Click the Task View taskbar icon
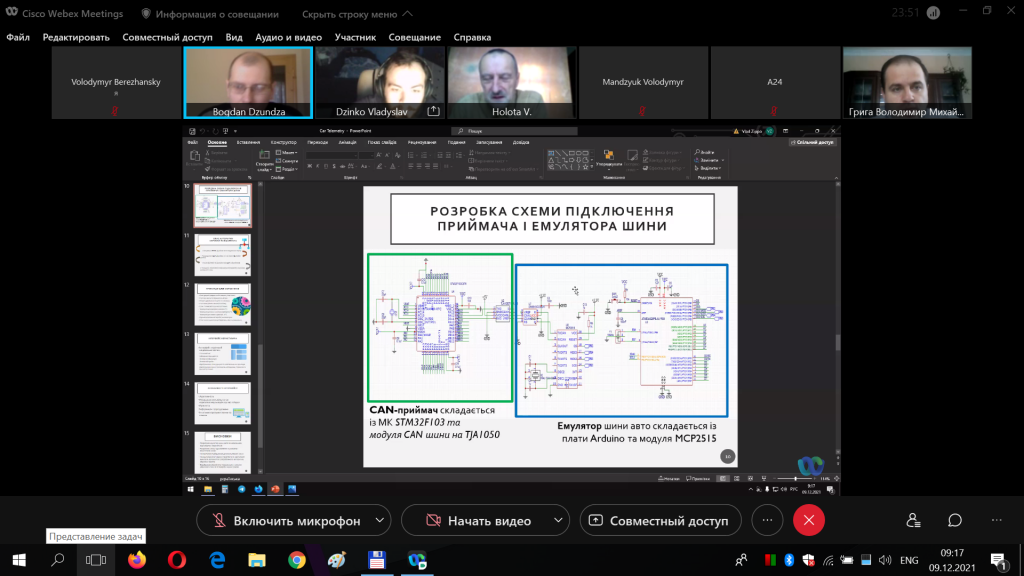The height and width of the screenshot is (576, 1024). (x=96, y=560)
